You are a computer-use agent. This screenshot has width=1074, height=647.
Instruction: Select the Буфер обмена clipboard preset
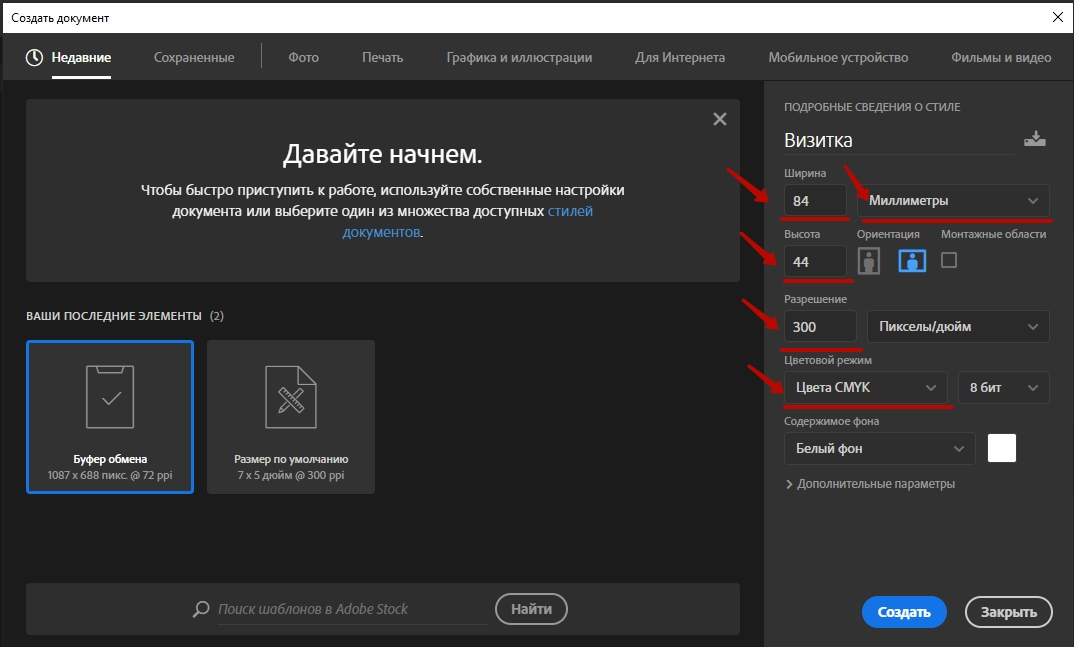(x=109, y=417)
